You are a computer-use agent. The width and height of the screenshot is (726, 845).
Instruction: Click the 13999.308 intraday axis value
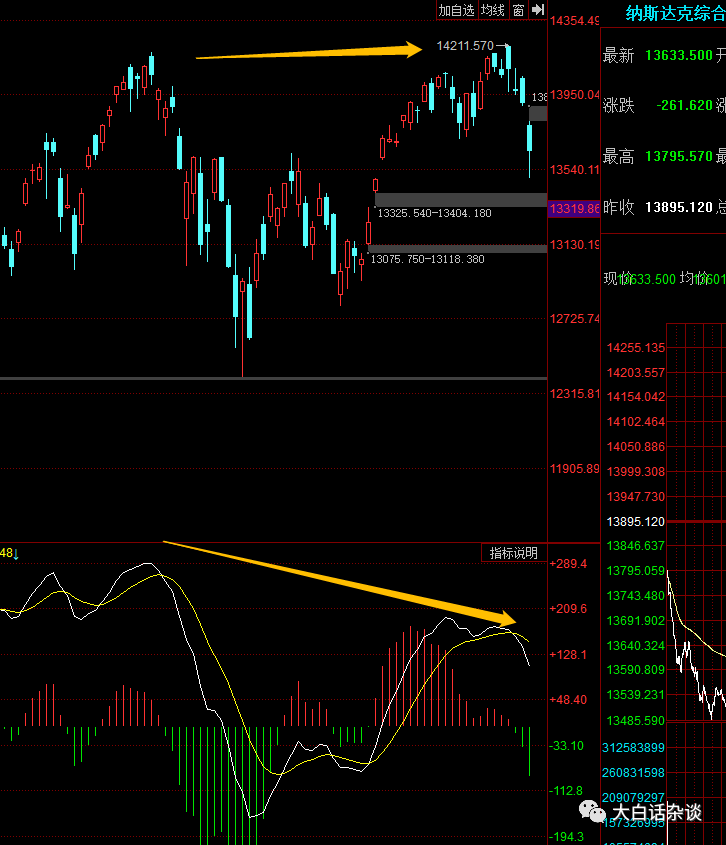pyautogui.click(x=636, y=472)
